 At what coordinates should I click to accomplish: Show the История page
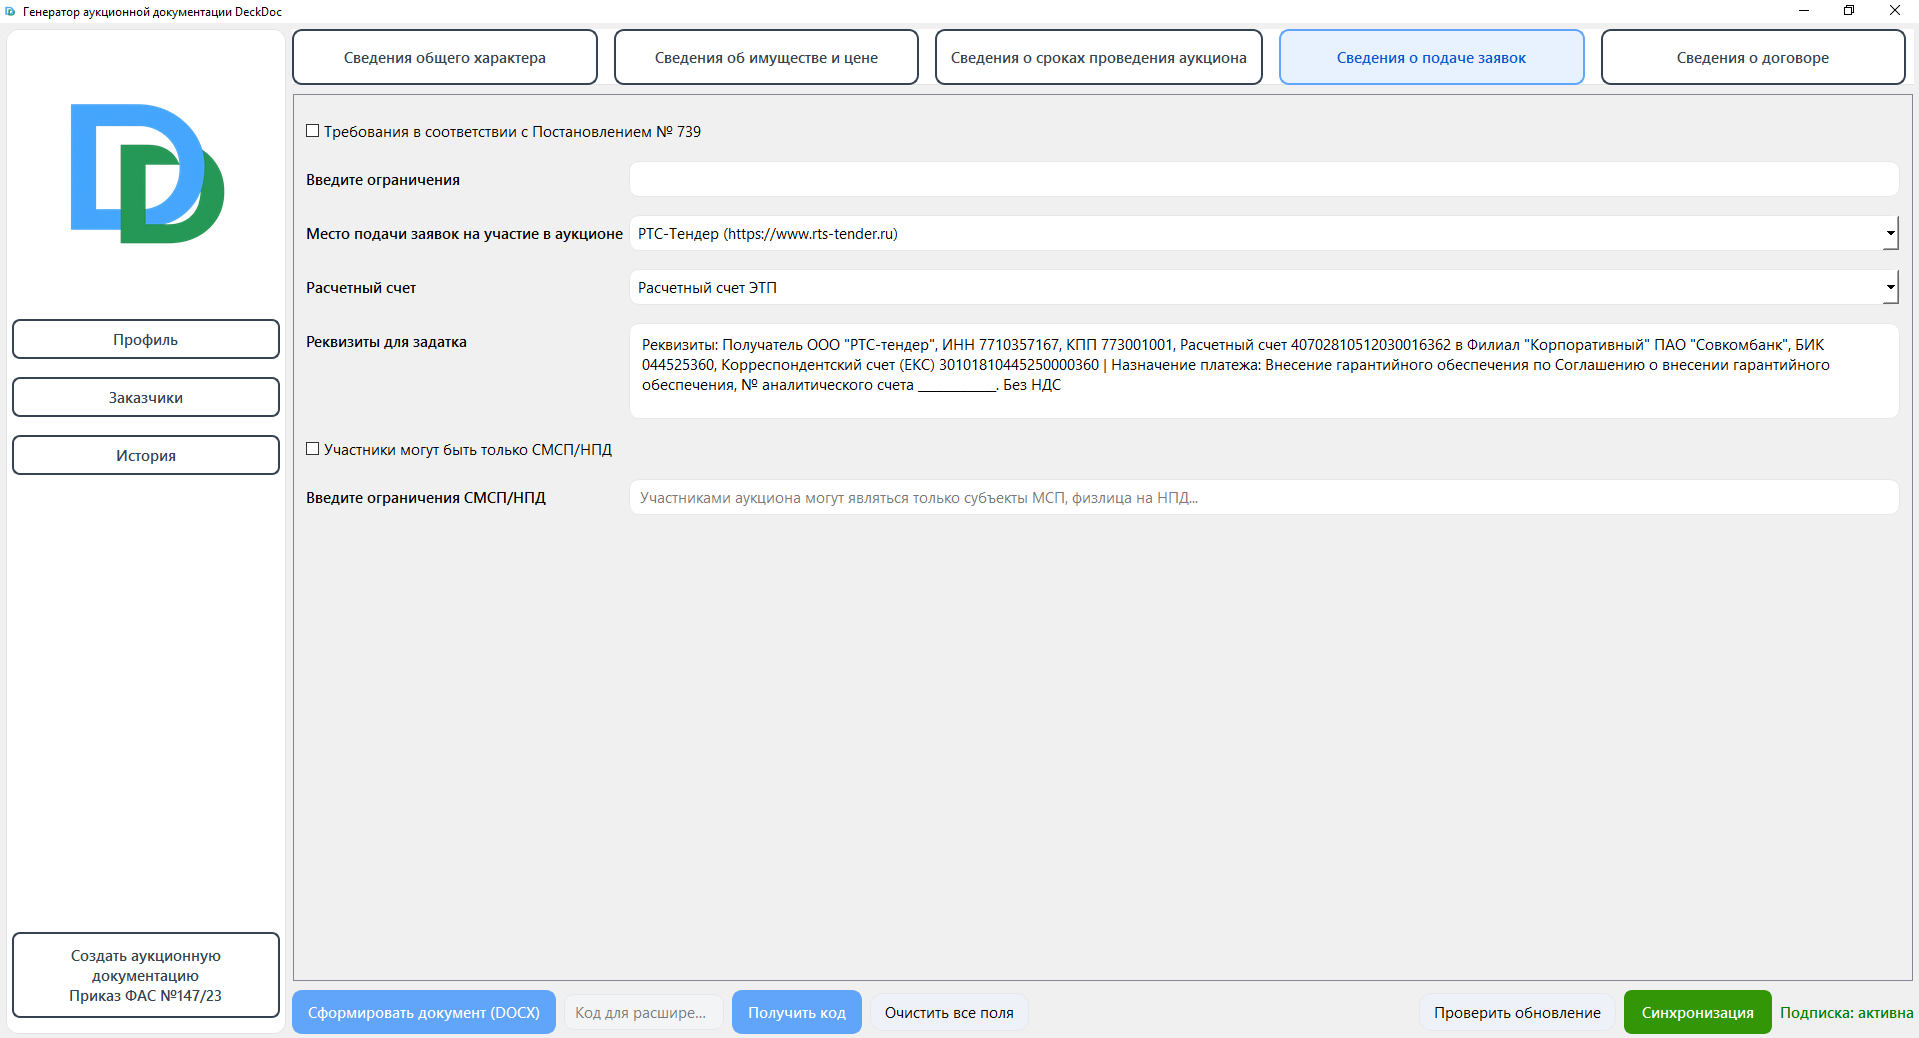[x=146, y=455]
